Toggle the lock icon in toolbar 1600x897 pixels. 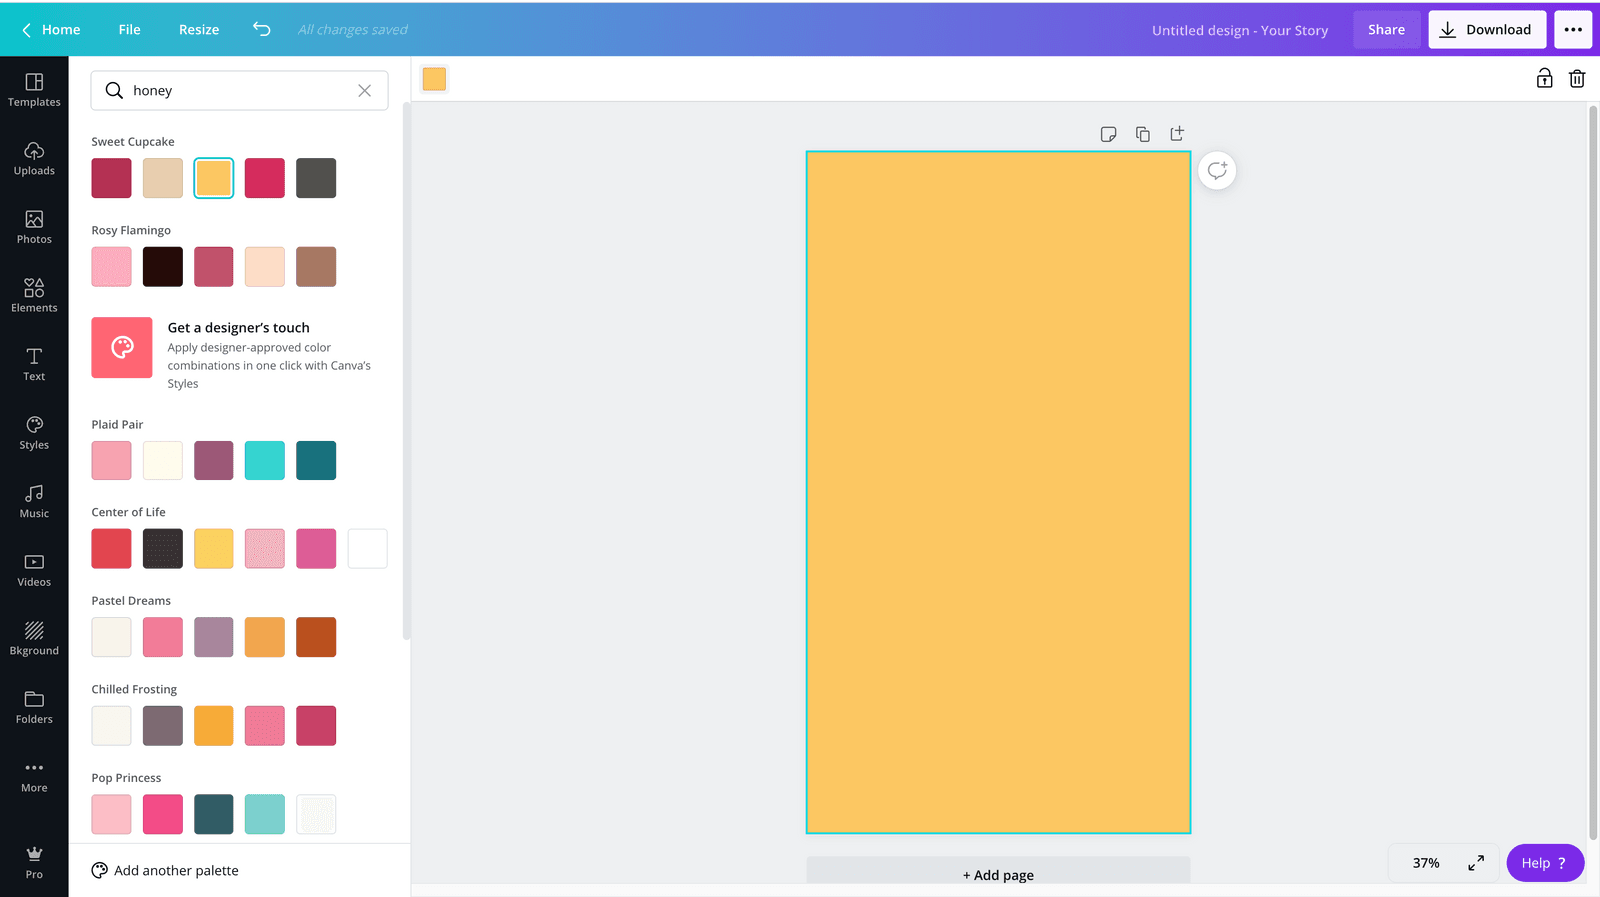click(1545, 79)
